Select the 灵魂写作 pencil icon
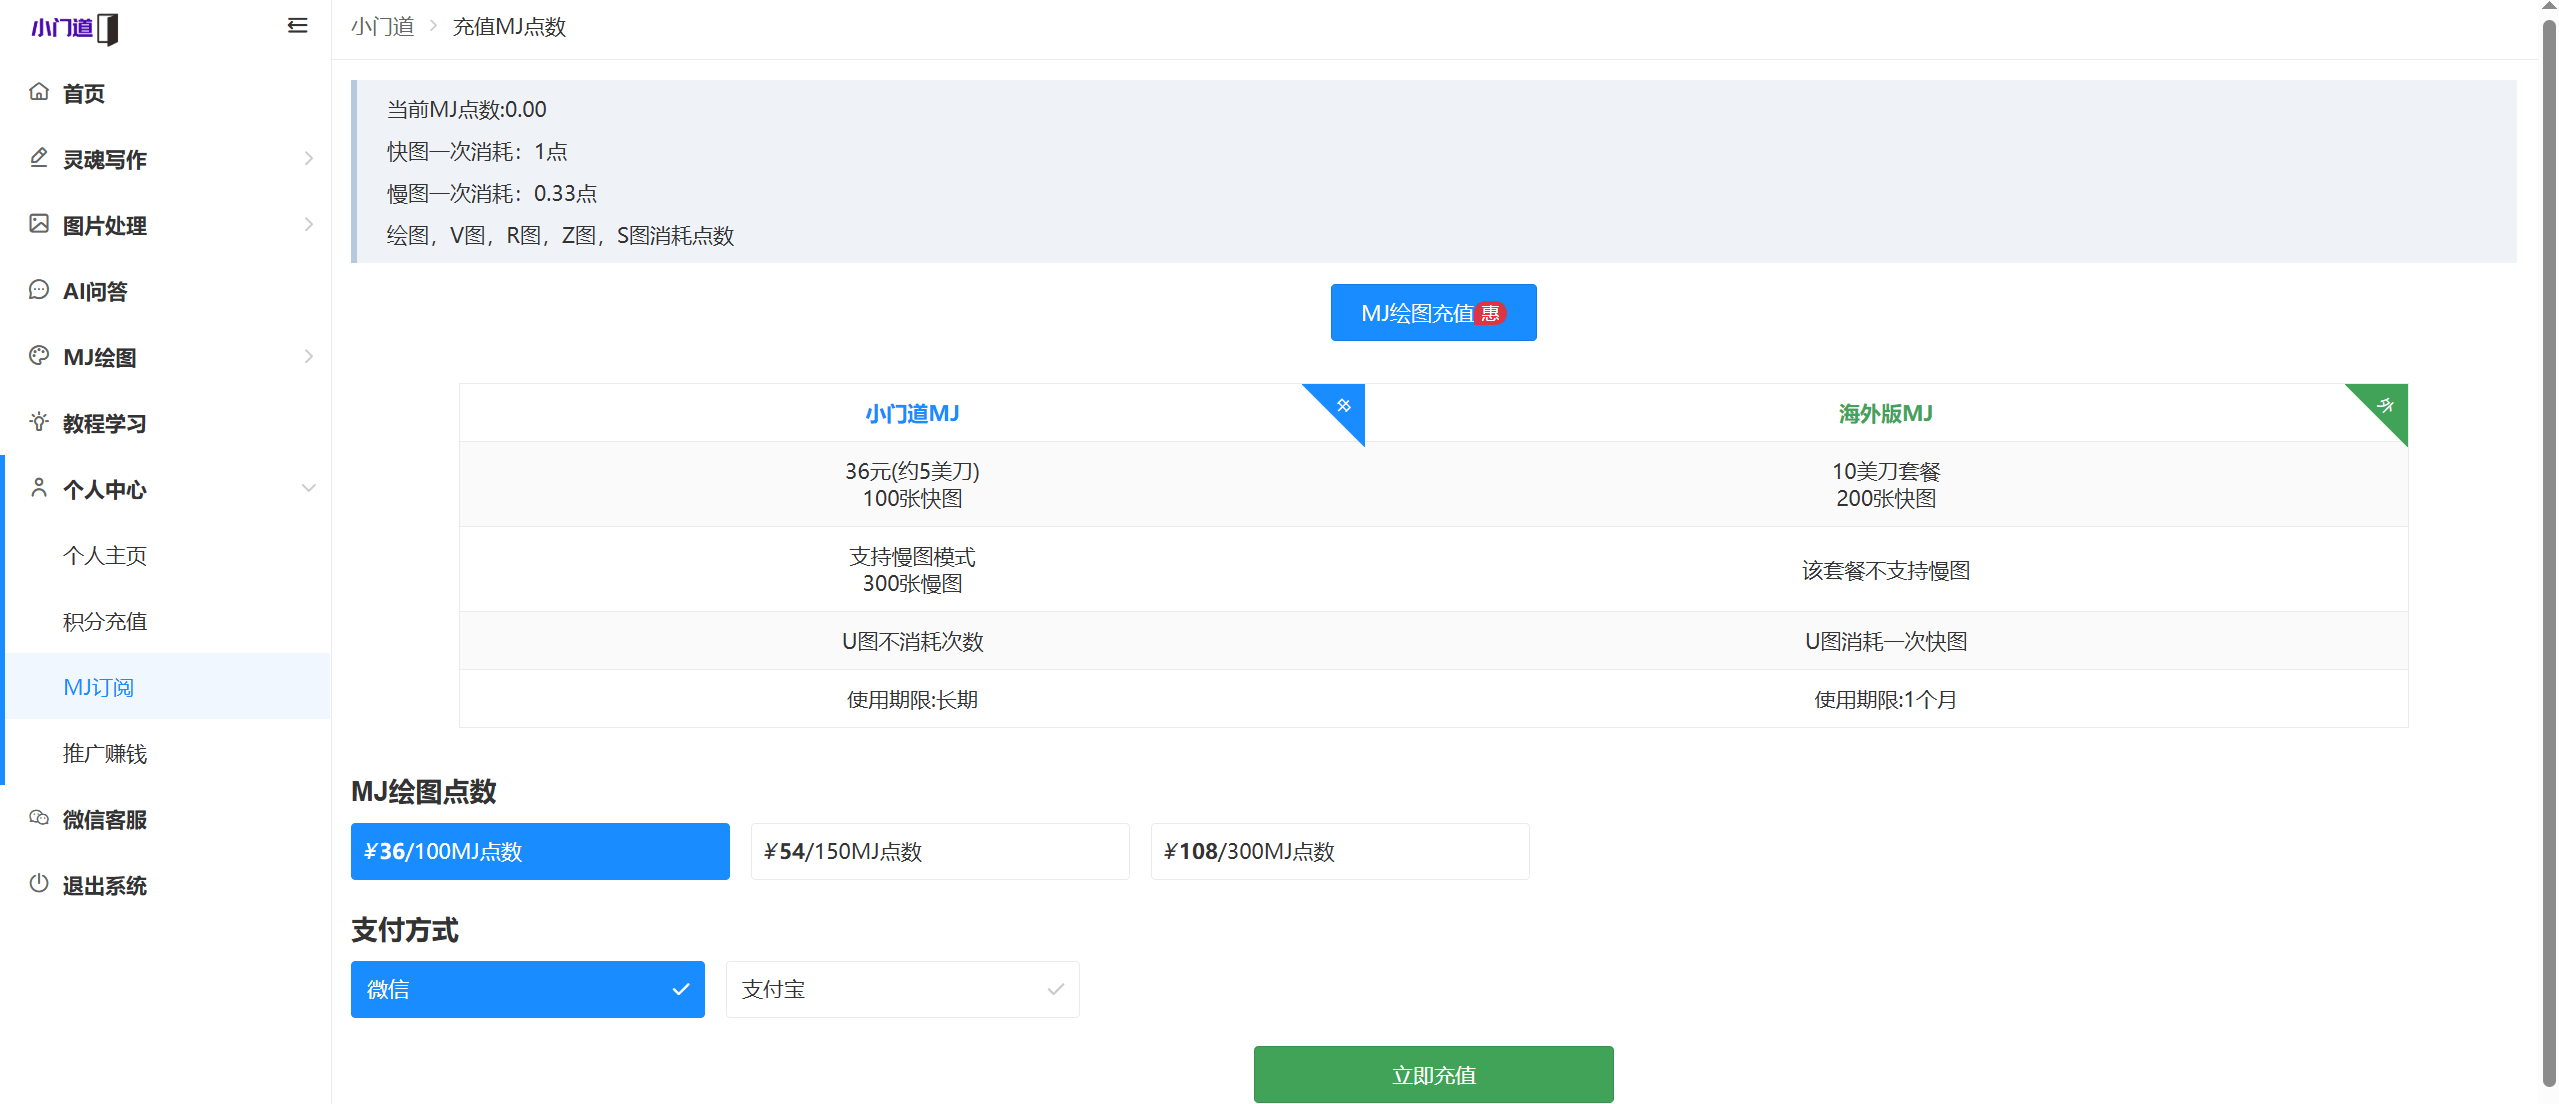The image size is (2559, 1104). click(x=39, y=158)
